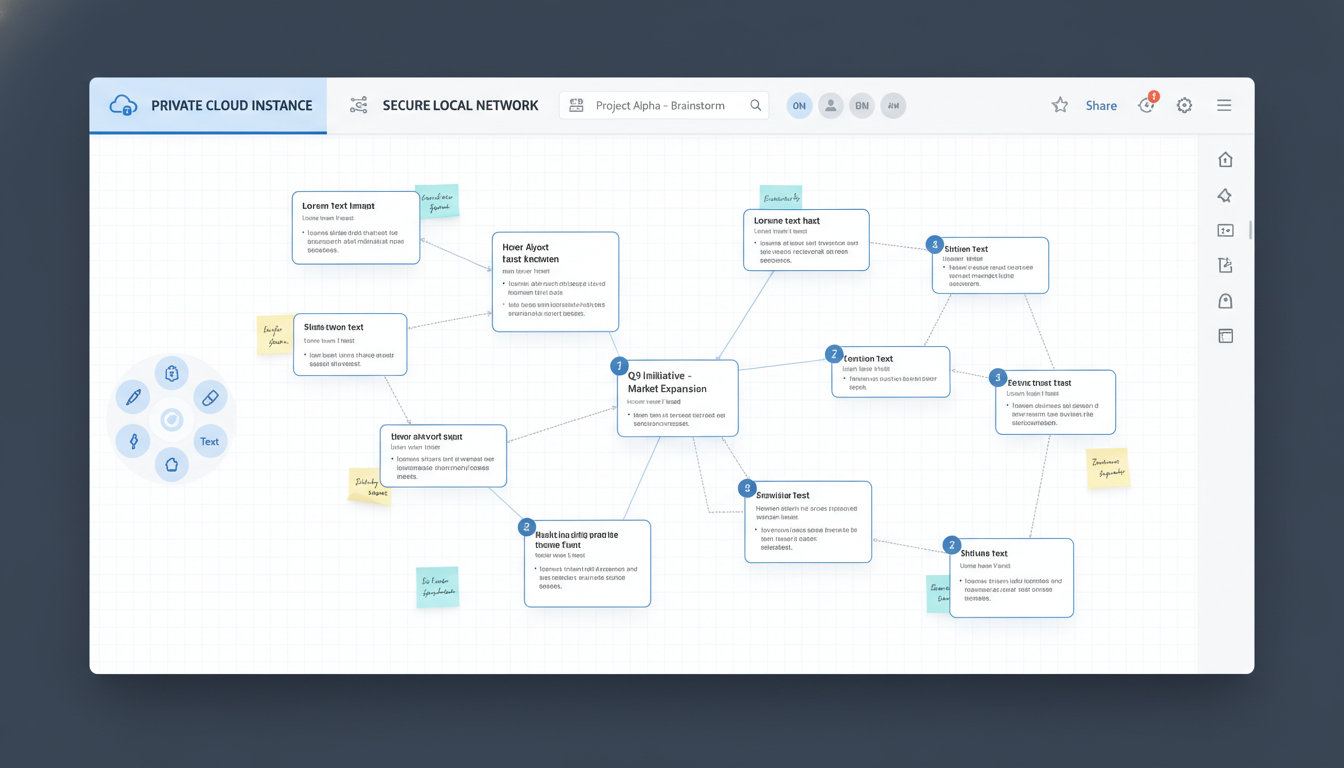Click the center button of the radial menu

pyautogui.click(x=172, y=420)
